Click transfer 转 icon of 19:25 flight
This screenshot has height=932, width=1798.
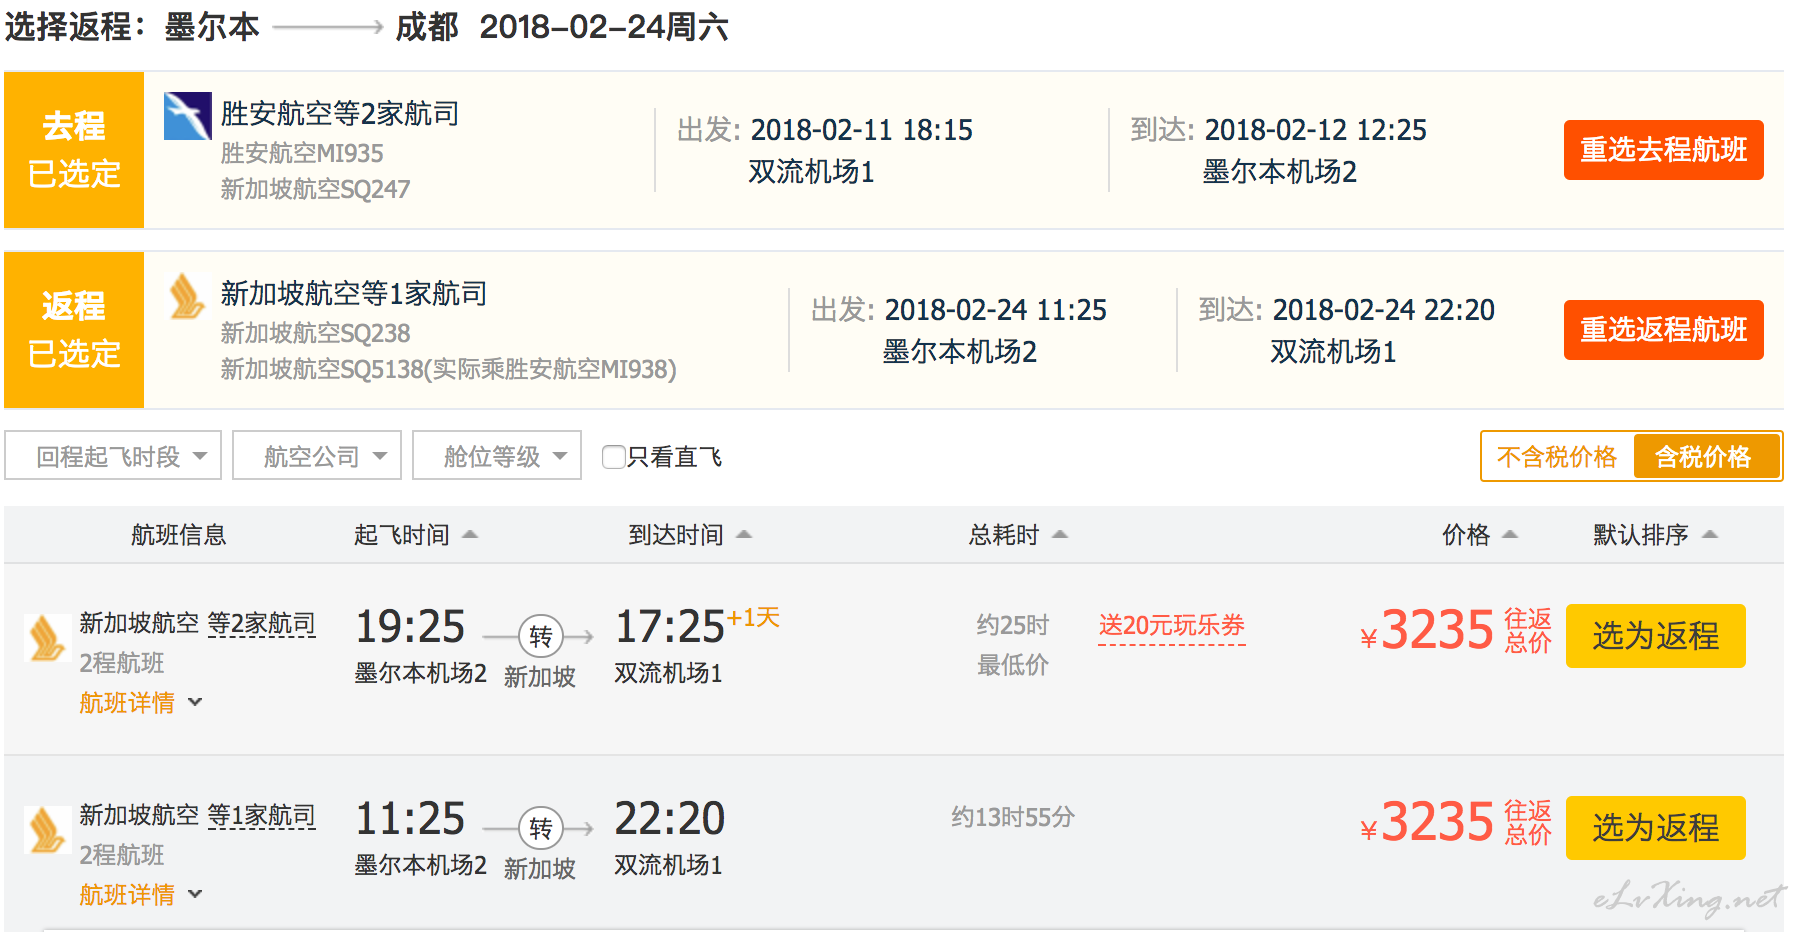(541, 636)
